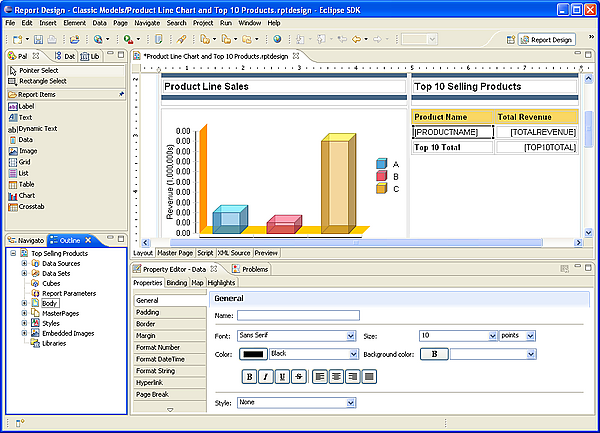Select the Hyperlink property category
The width and height of the screenshot is (600, 433).
point(170,383)
